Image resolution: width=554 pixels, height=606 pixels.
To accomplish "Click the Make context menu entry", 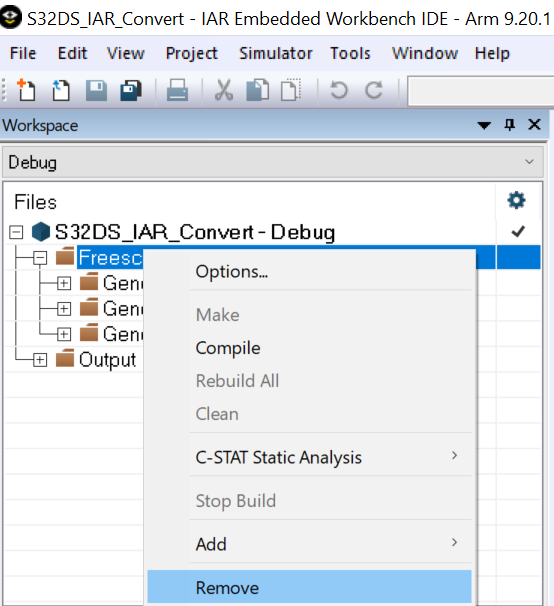I will (x=309, y=315).
